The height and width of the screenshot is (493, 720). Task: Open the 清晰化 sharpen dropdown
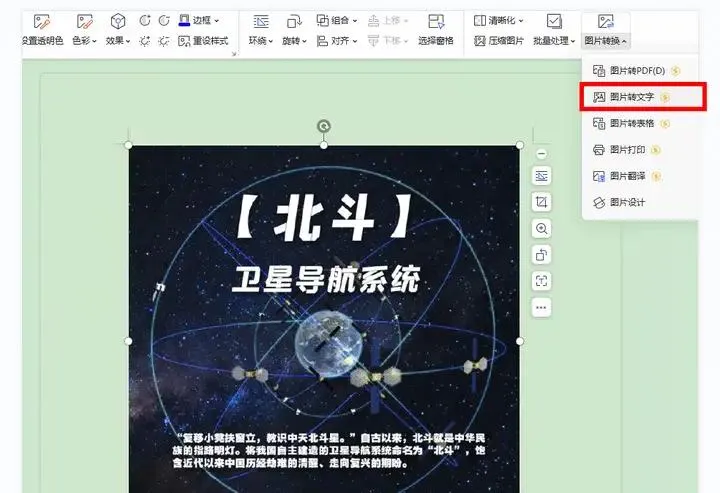pos(498,20)
